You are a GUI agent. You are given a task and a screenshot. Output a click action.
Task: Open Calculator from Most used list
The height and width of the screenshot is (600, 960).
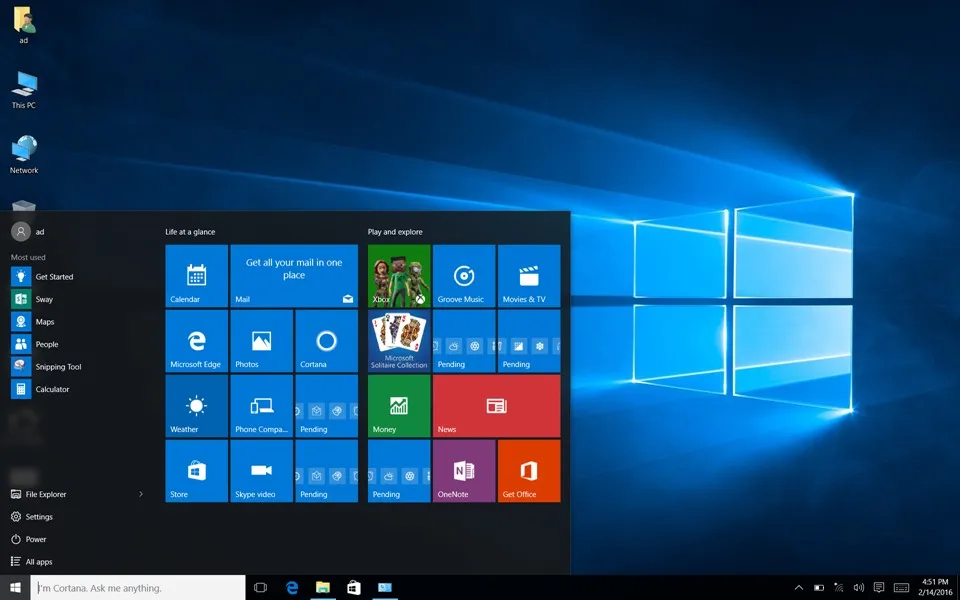click(x=77, y=389)
